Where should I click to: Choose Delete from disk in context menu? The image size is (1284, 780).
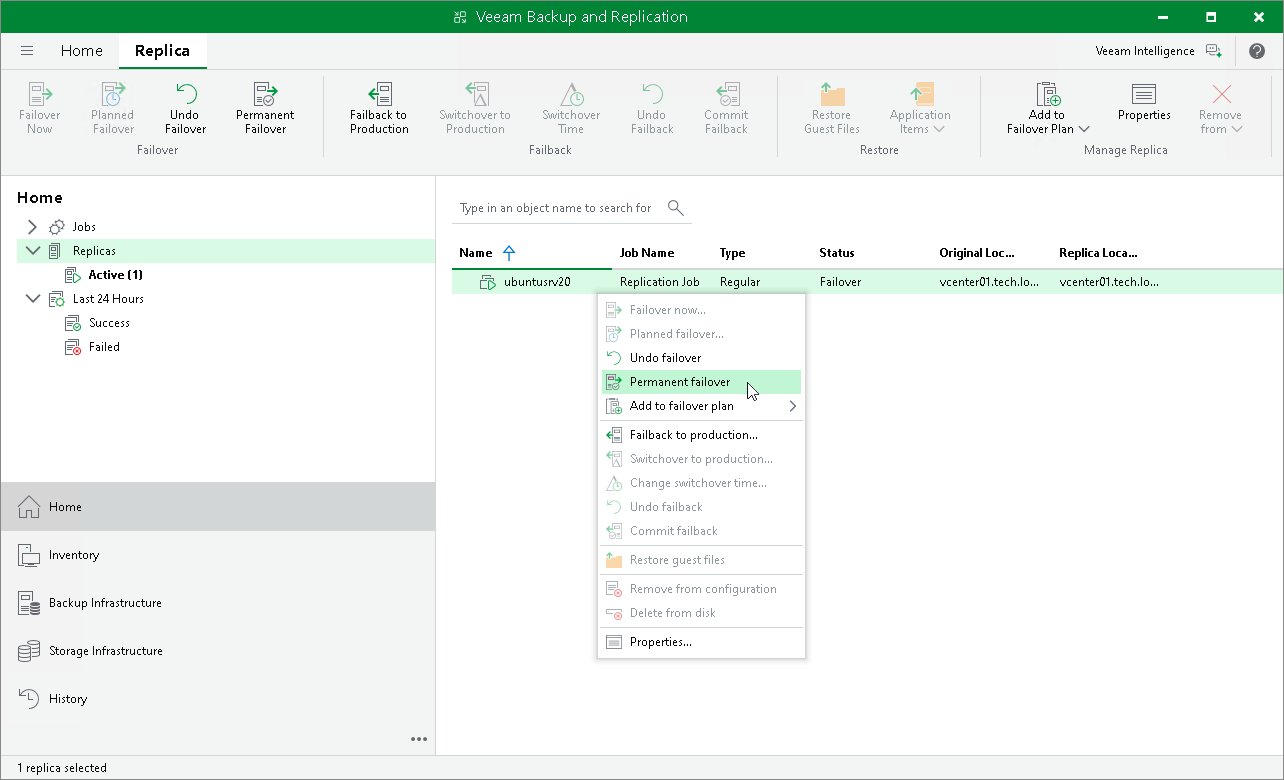(701, 613)
